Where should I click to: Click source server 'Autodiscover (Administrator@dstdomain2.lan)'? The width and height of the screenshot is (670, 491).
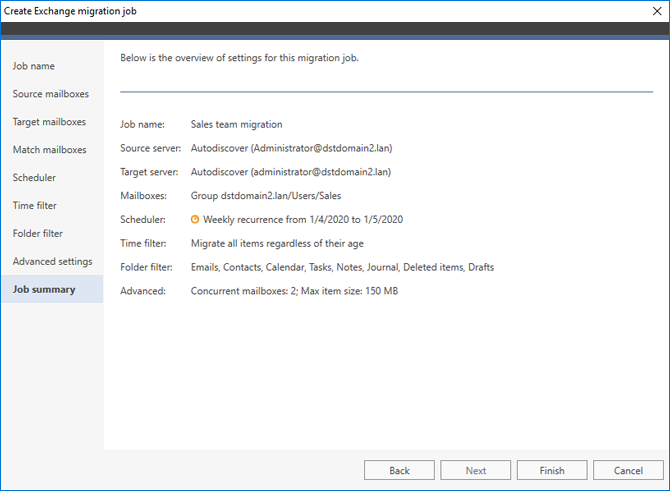pos(291,148)
